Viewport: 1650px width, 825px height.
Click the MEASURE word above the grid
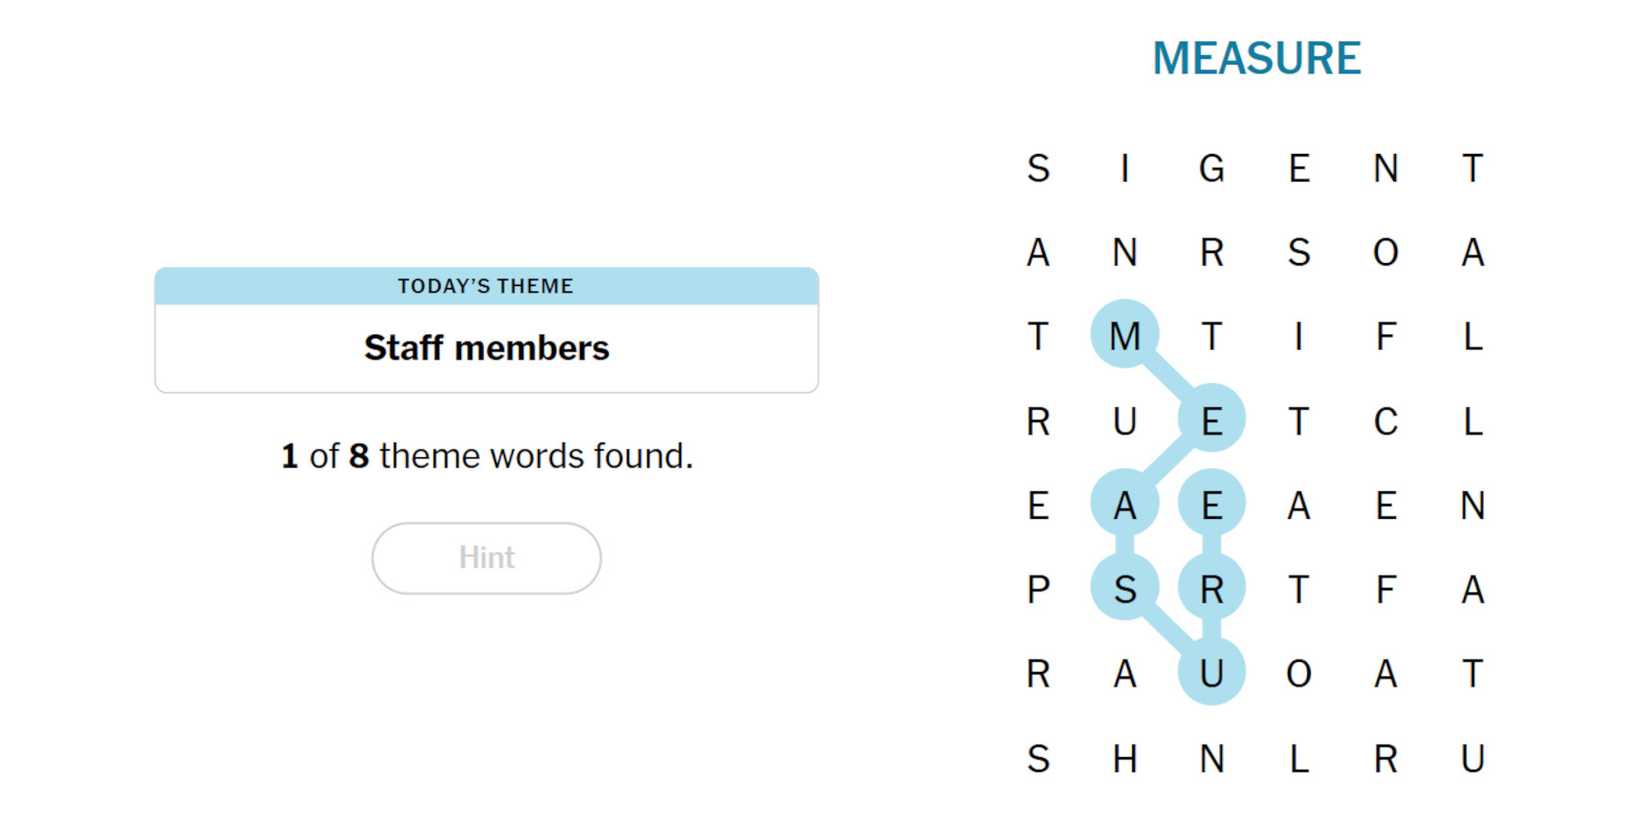[1256, 58]
